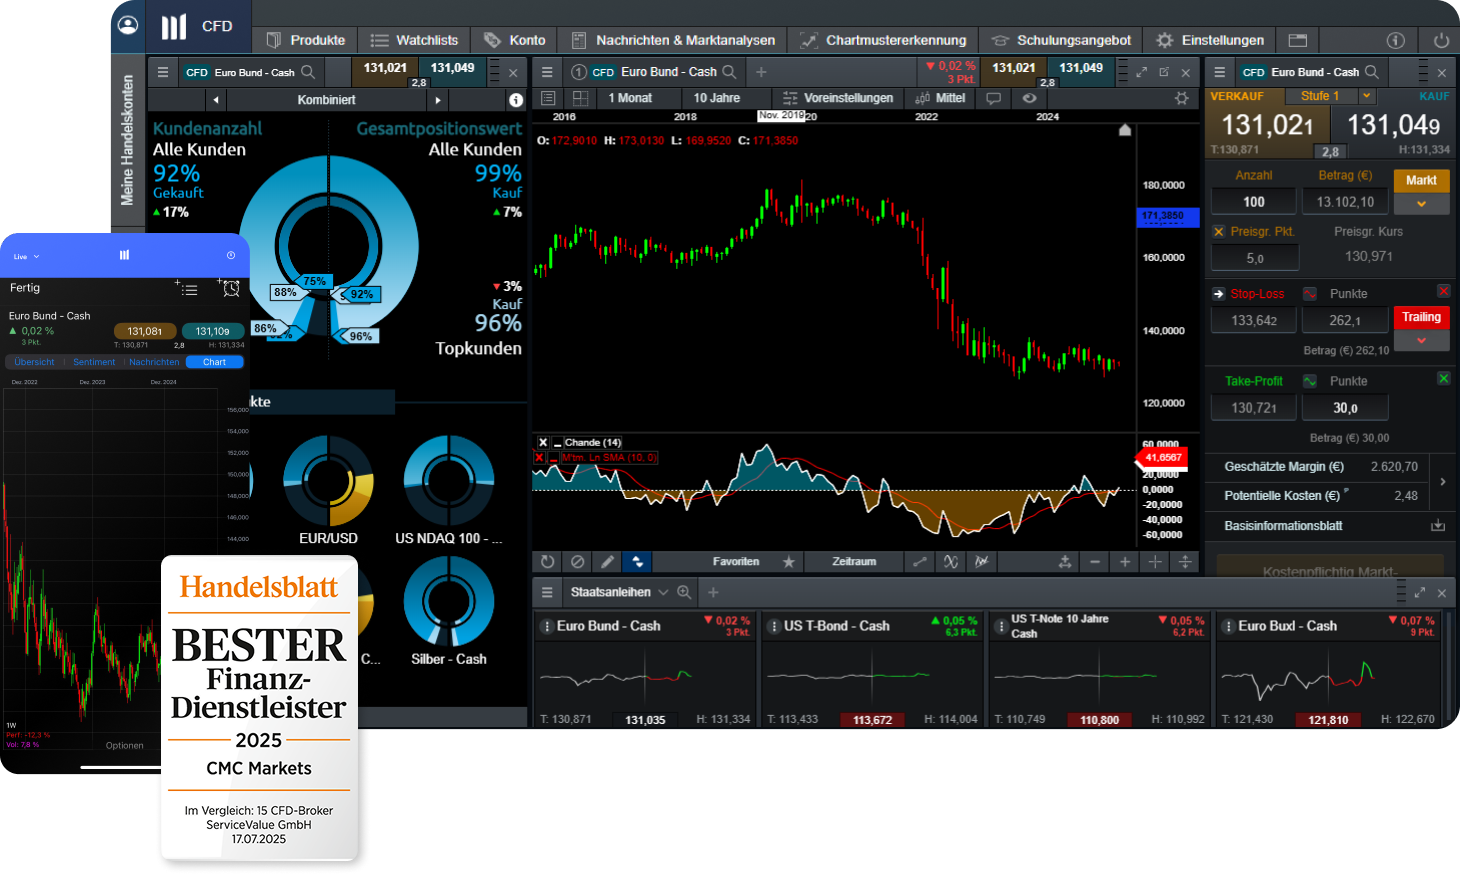1460x875 pixels.
Task: Download the Basisinformationsblatt document
Action: pyautogui.click(x=1437, y=525)
